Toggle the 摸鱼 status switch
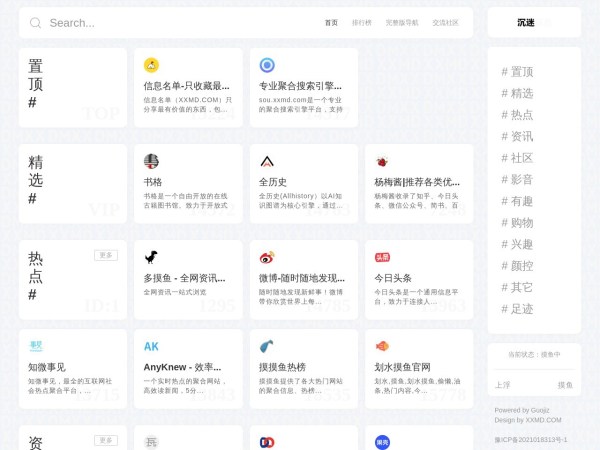The width and height of the screenshot is (600, 450). (565, 385)
